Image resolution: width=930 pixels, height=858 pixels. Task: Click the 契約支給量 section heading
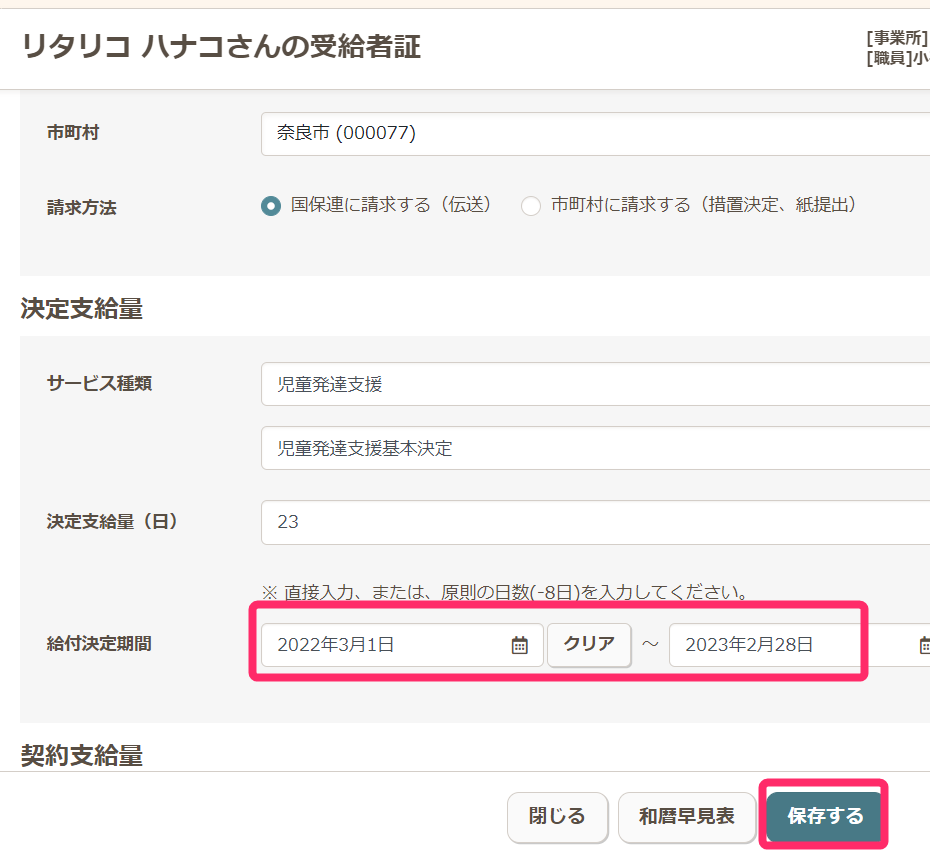[82, 755]
